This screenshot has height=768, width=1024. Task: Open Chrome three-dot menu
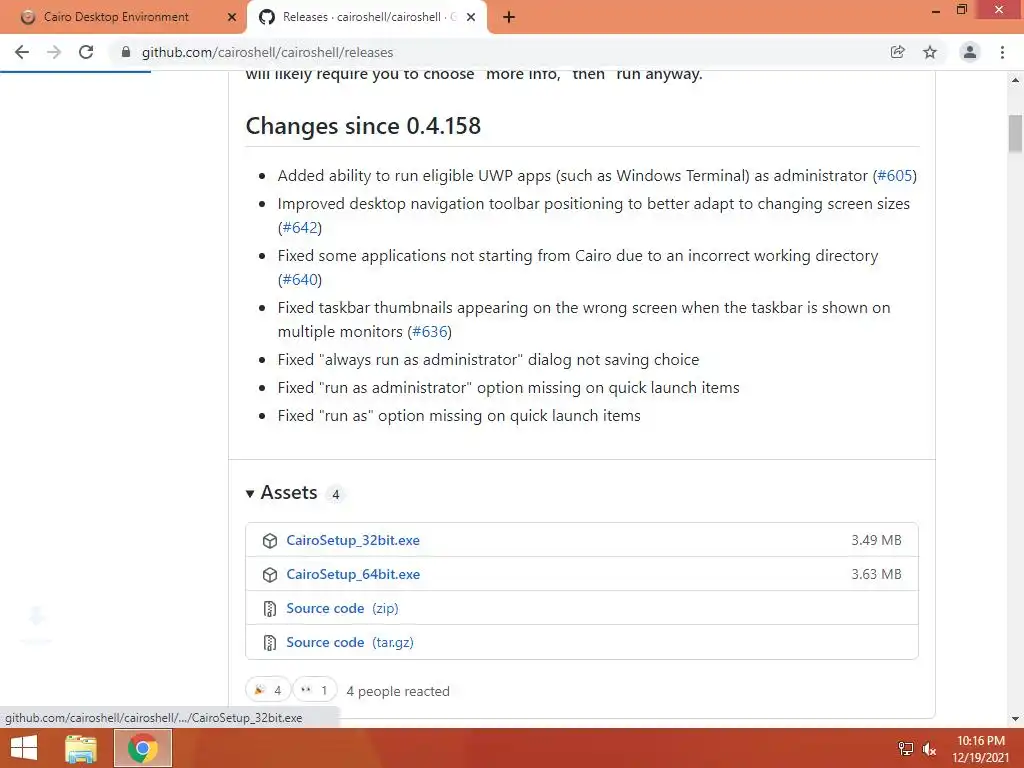[x=1002, y=52]
